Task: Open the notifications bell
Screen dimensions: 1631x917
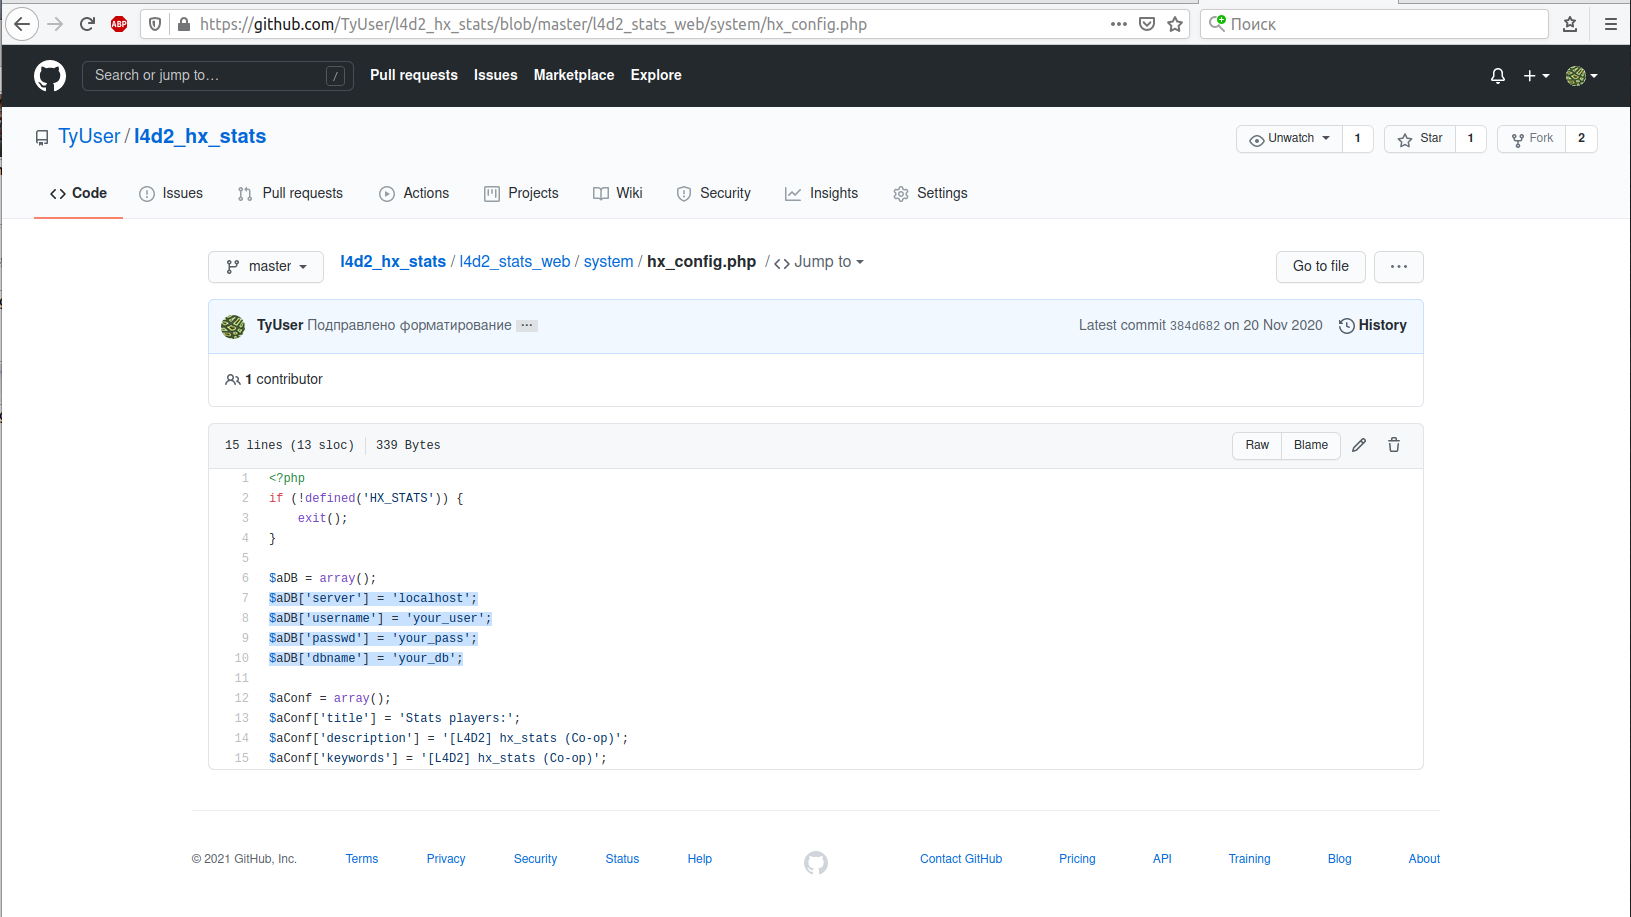Action: [1497, 76]
